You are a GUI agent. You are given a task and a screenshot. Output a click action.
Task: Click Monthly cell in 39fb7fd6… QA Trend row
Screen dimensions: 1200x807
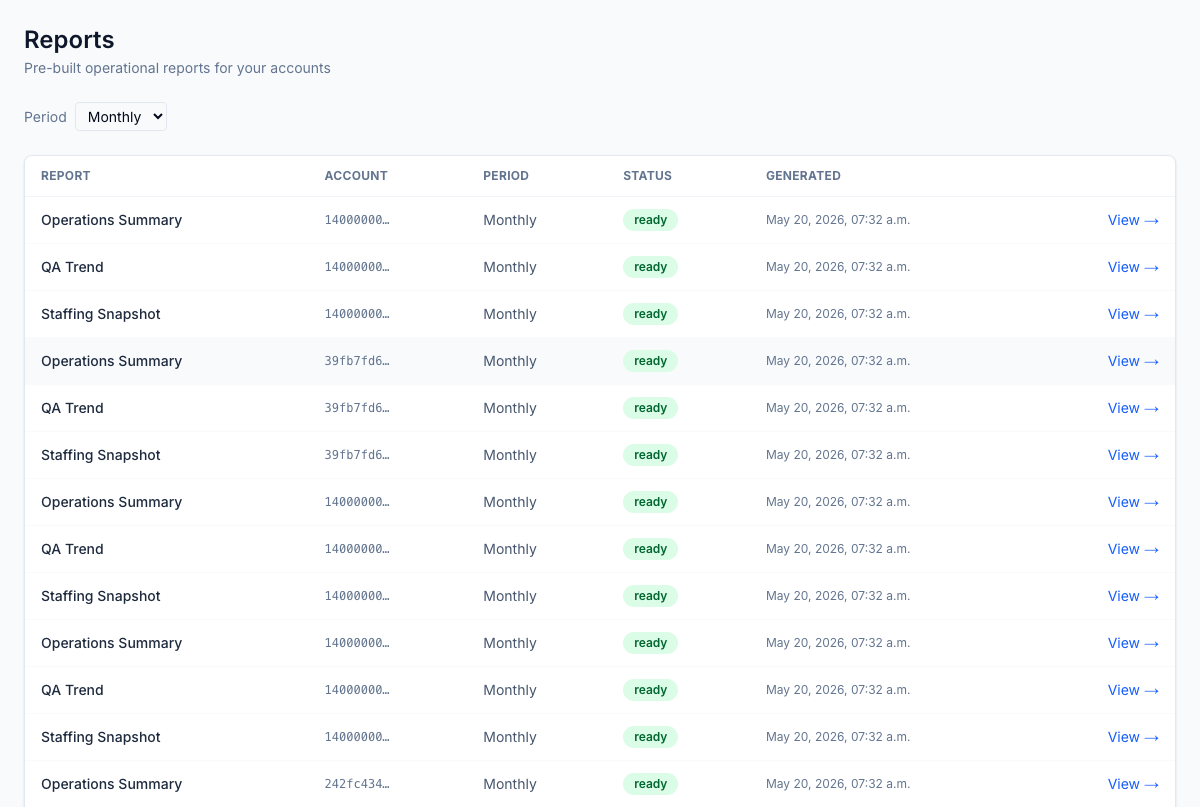point(510,408)
